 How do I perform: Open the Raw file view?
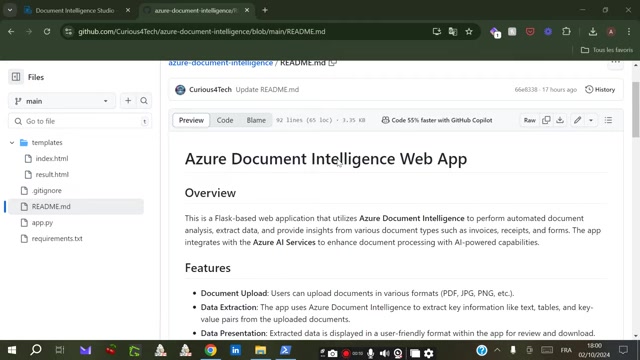point(529,120)
